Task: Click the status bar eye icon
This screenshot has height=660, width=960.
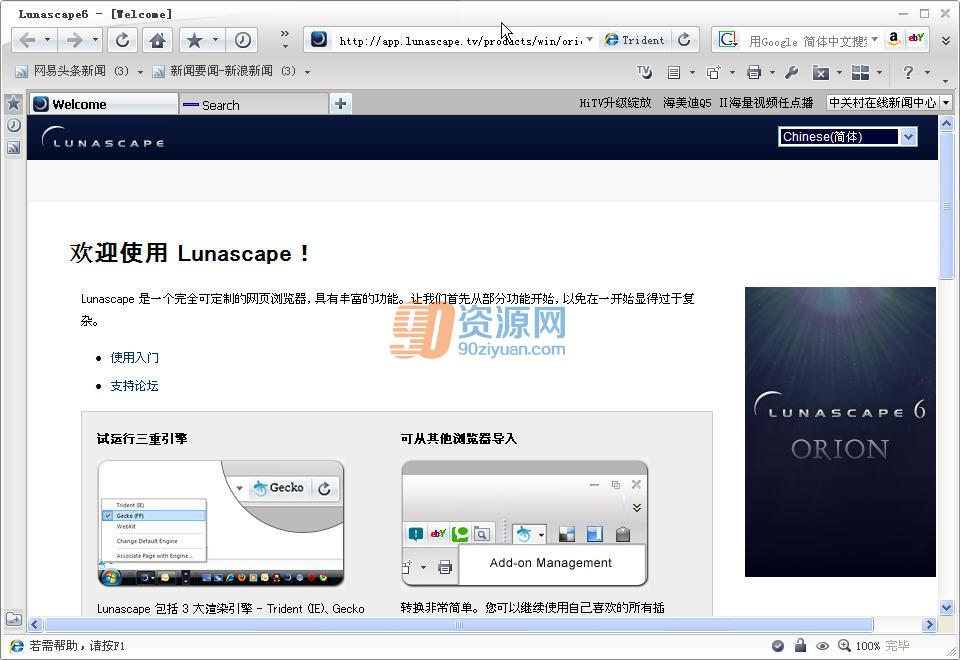Action: (822, 645)
